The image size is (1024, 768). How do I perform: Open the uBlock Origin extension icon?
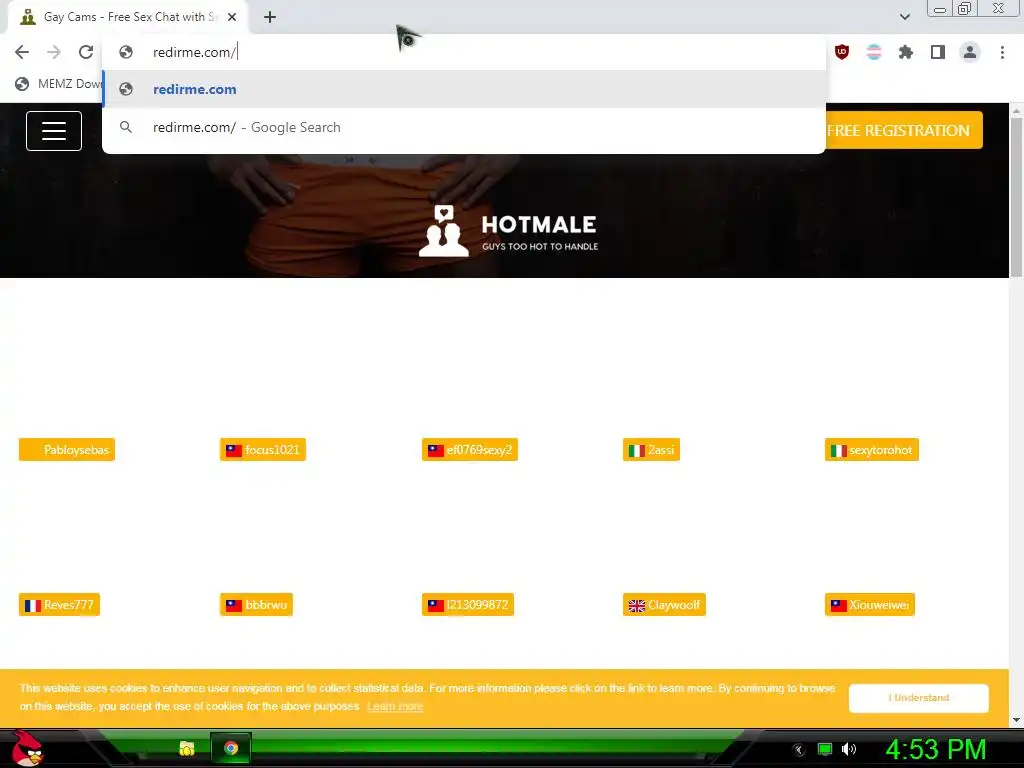coord(842,52)
